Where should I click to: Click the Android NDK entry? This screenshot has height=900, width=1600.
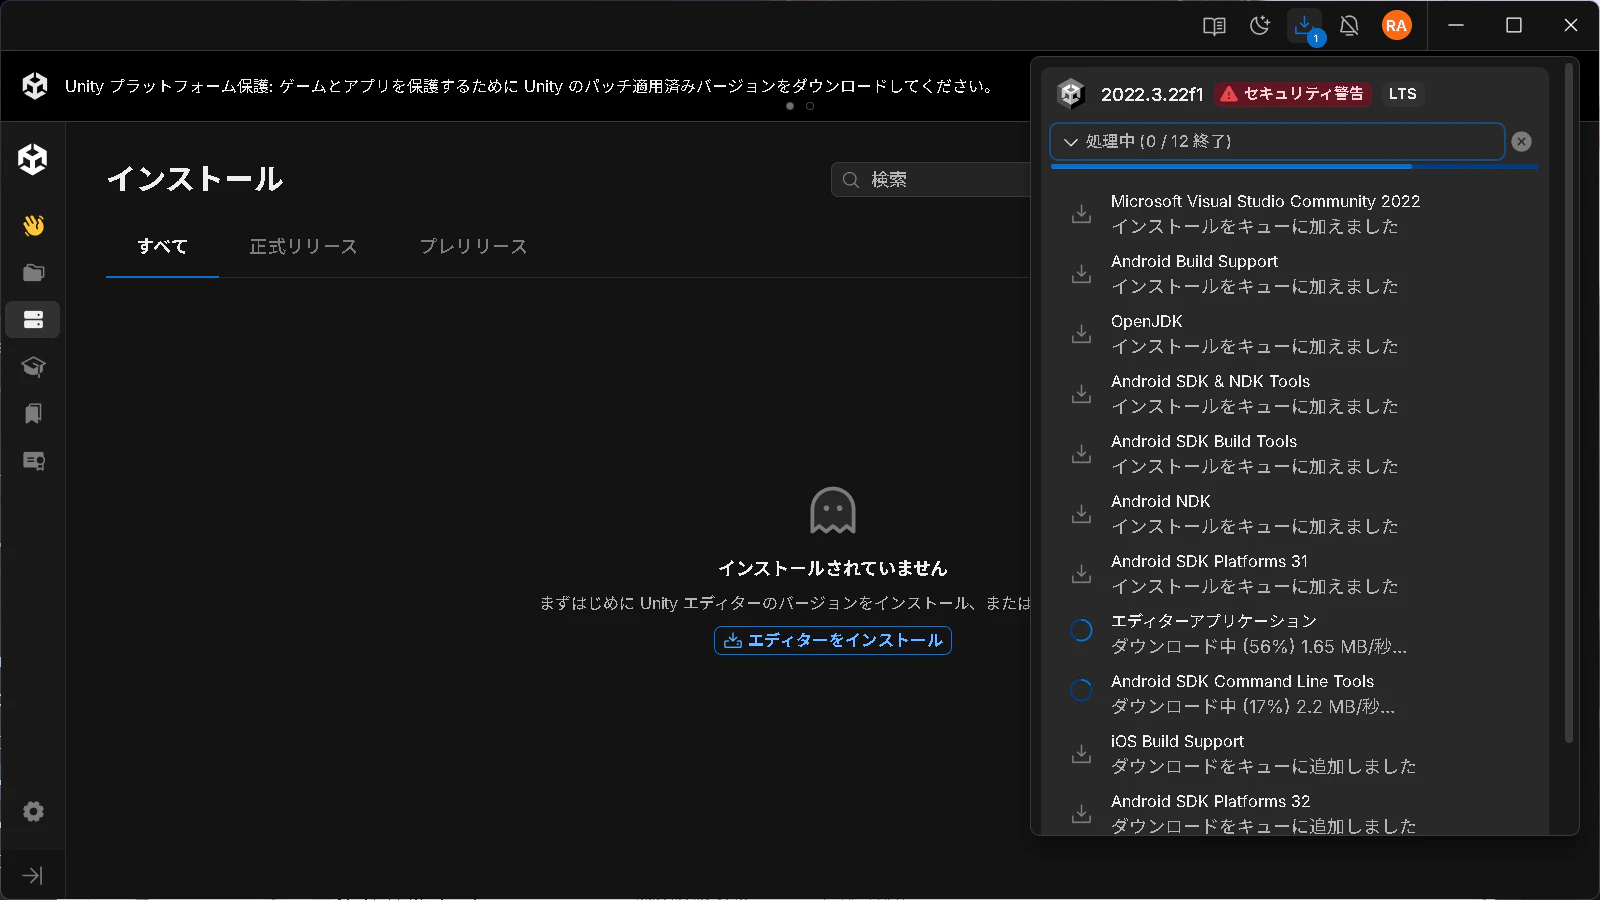tap(1295, 514)
